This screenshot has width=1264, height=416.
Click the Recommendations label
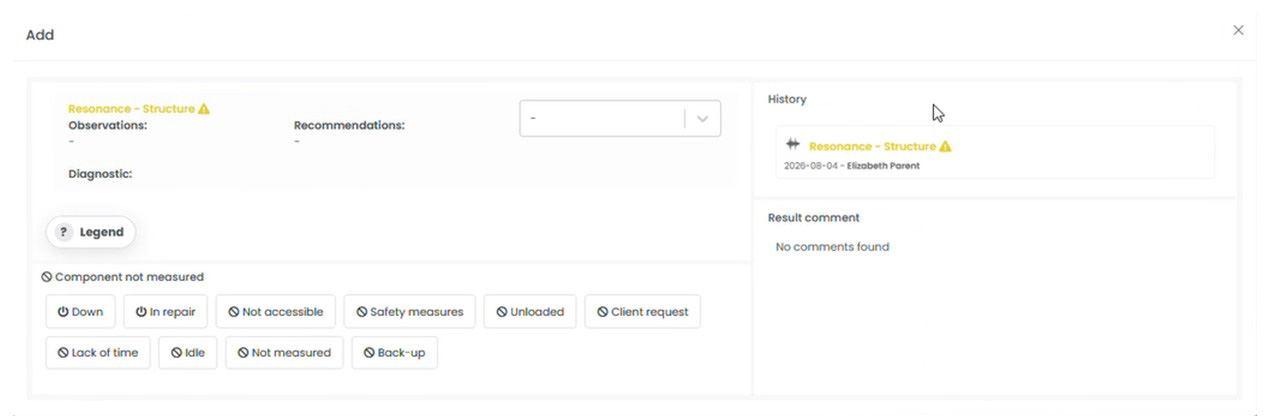[349, 126]
